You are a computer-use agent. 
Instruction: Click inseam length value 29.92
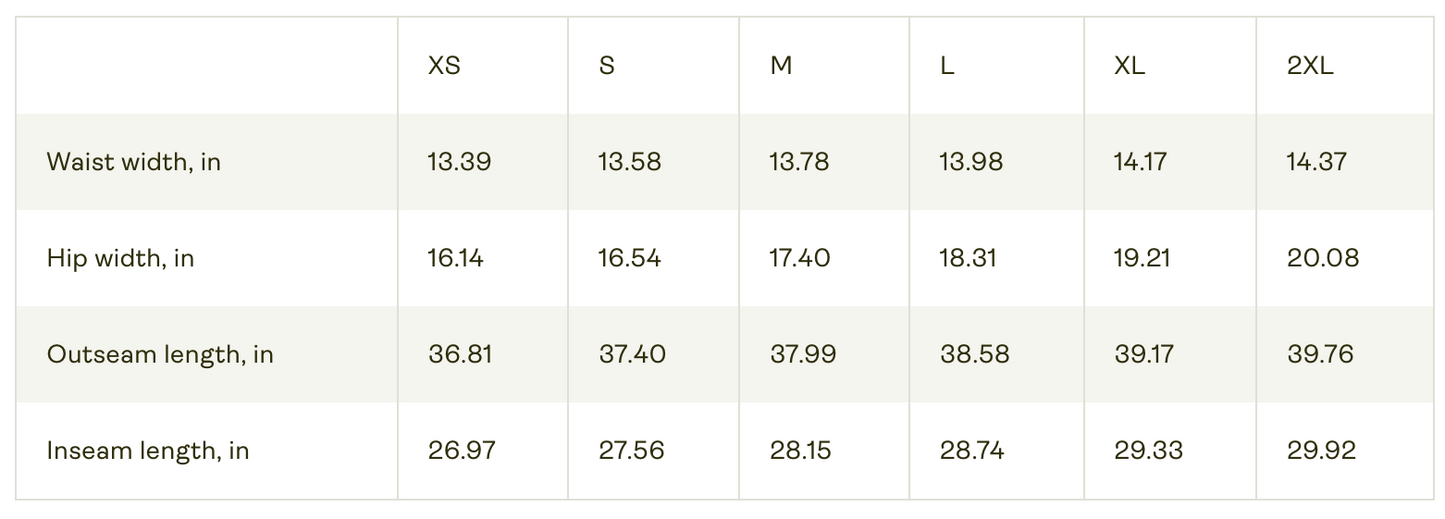tap(1322, 450)
